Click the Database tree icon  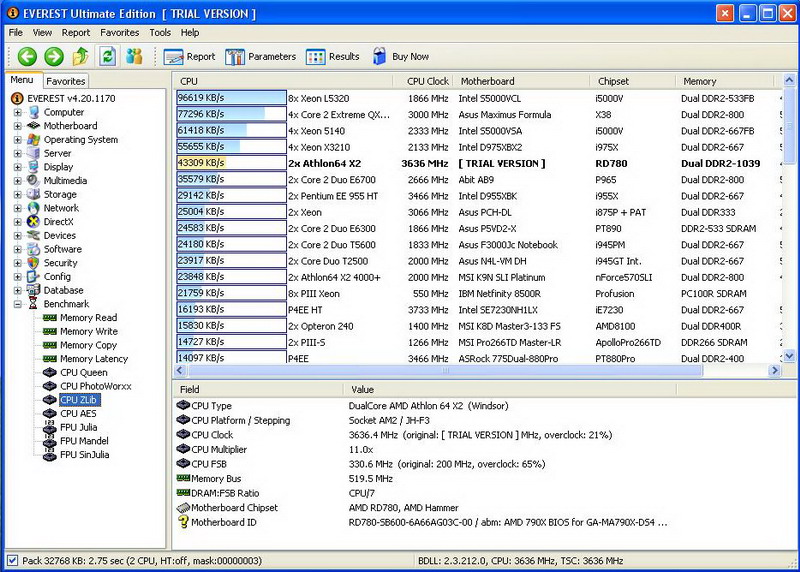coord(34,290)
